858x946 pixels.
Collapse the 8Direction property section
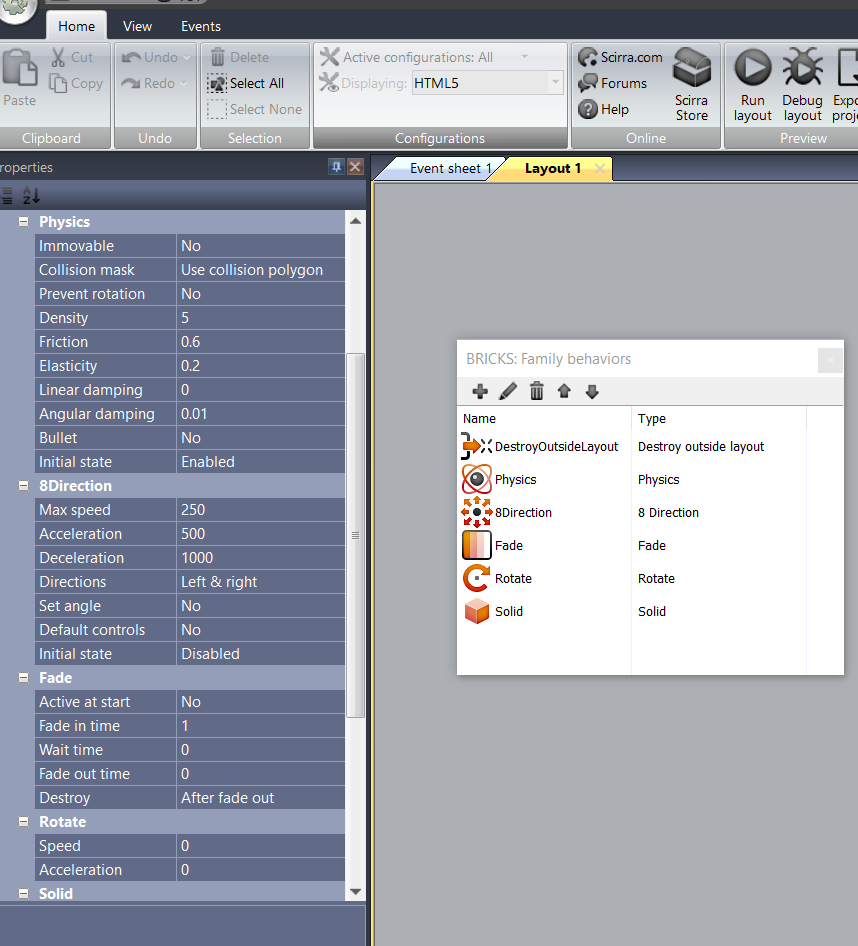click(x=23, y=486)
